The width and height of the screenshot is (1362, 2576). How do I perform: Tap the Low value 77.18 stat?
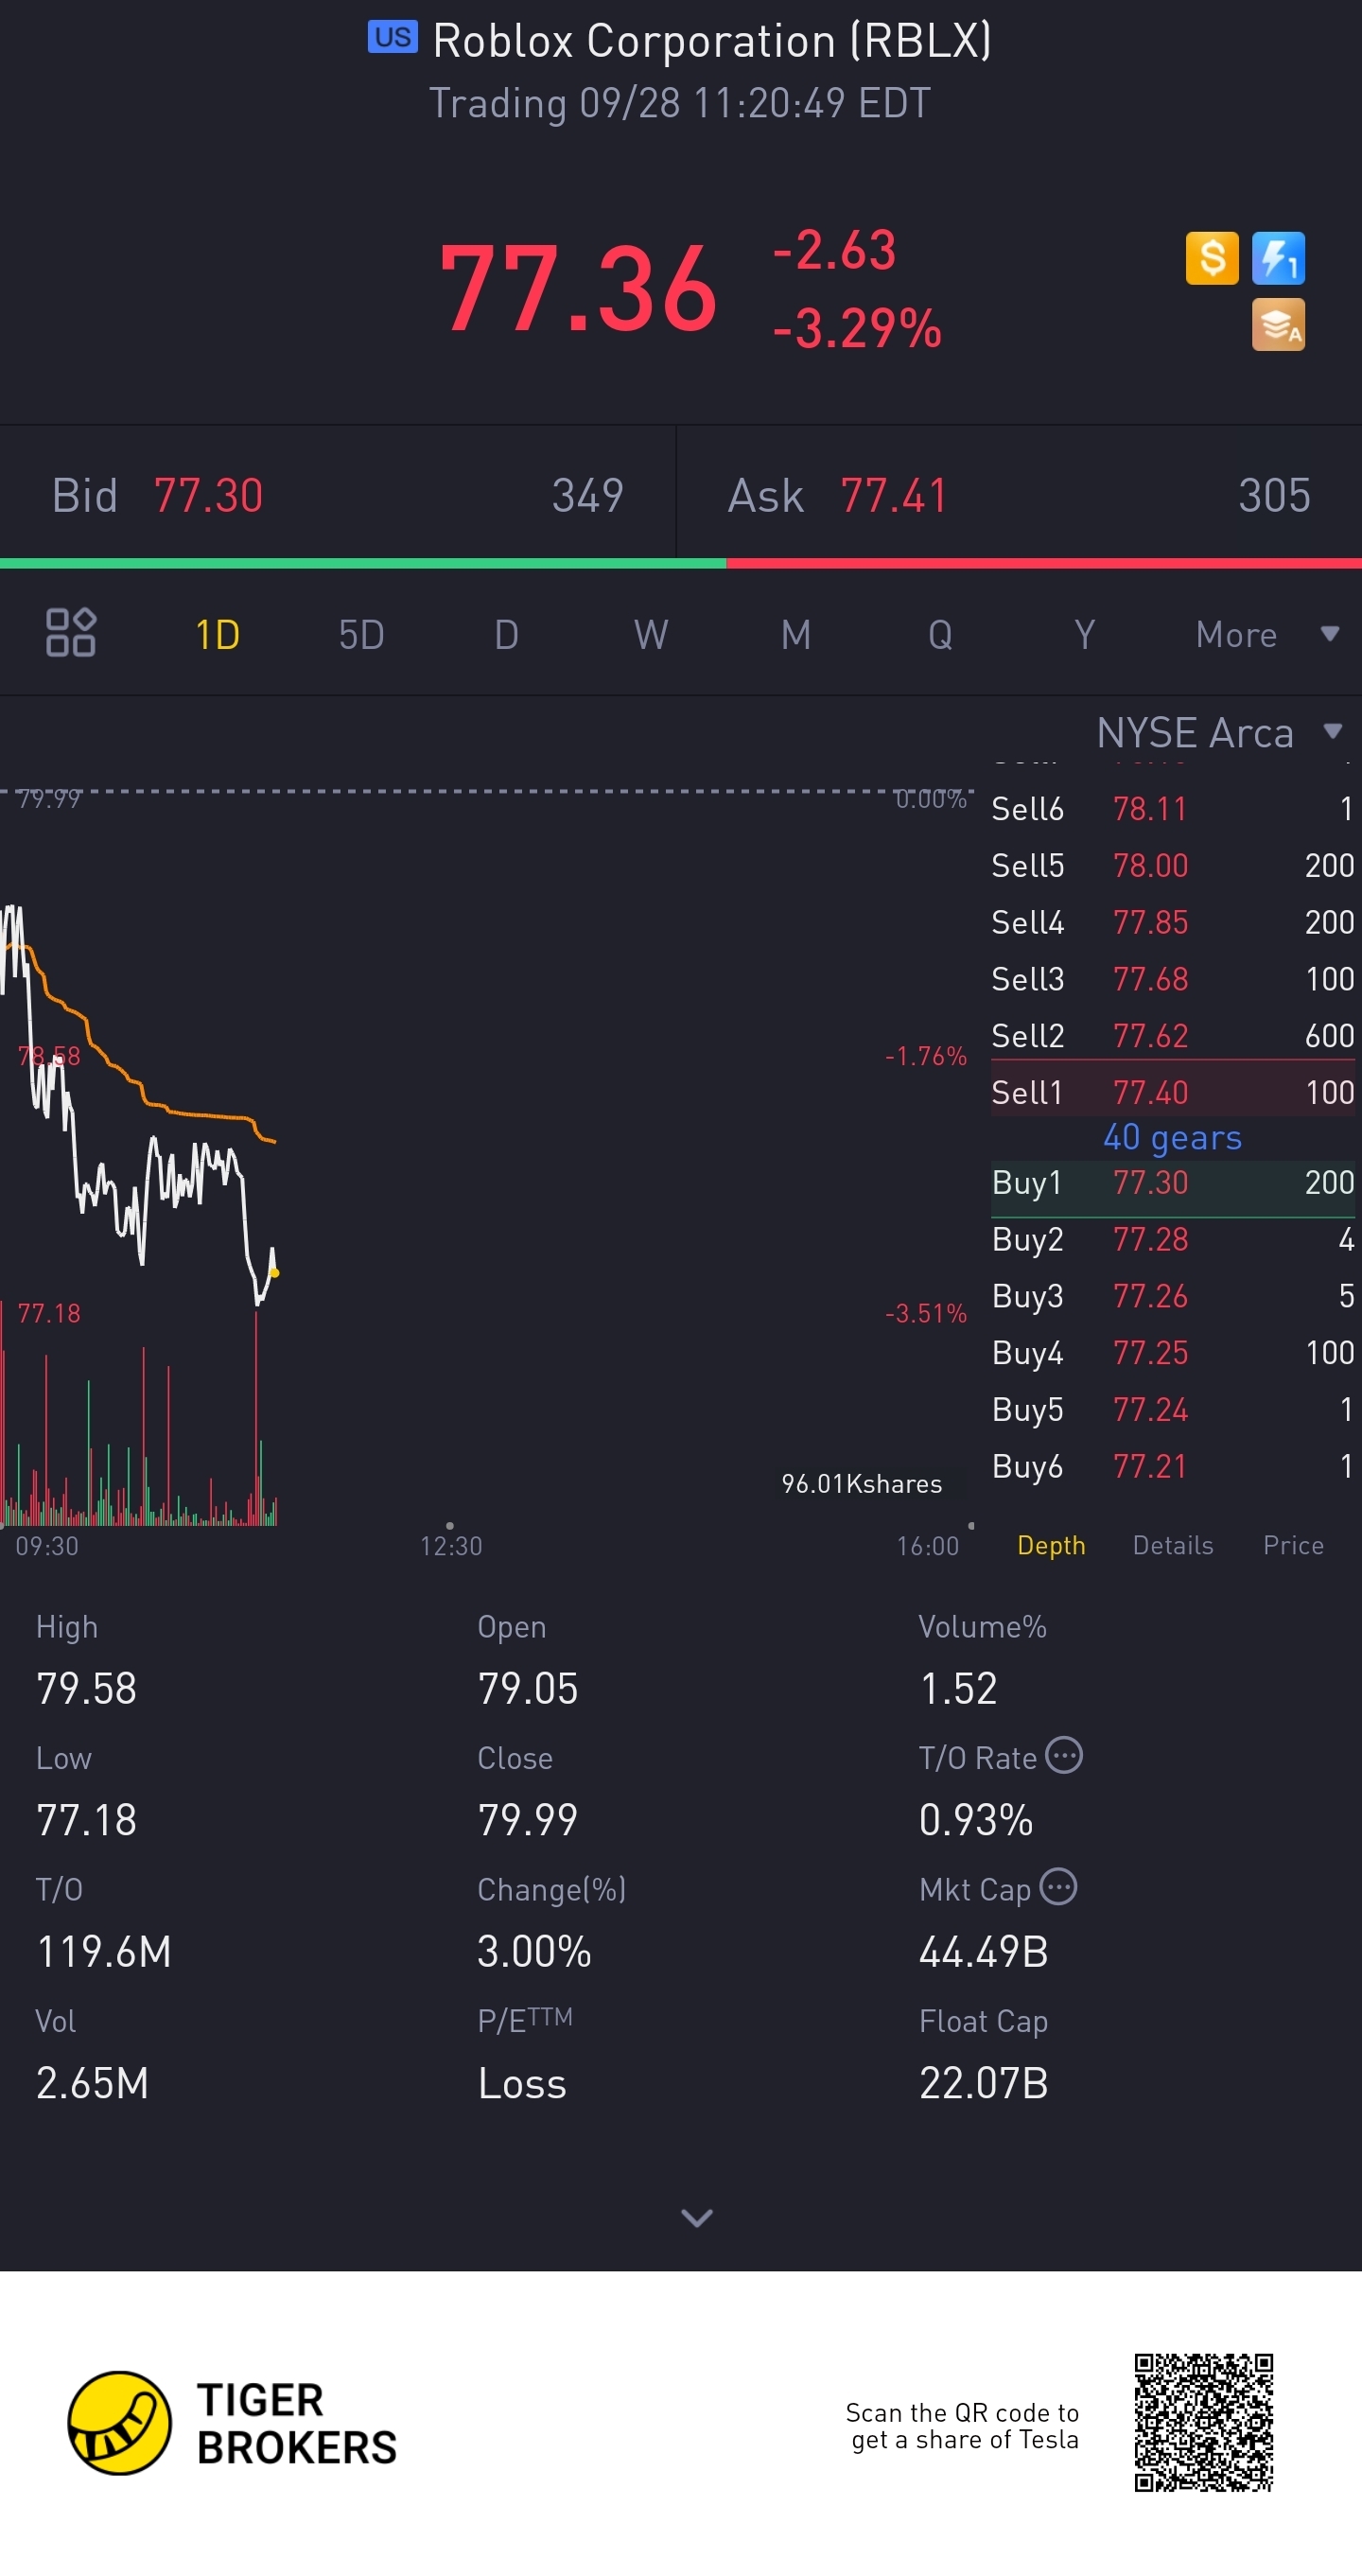pyautogui.click(x=86, y=1819)
